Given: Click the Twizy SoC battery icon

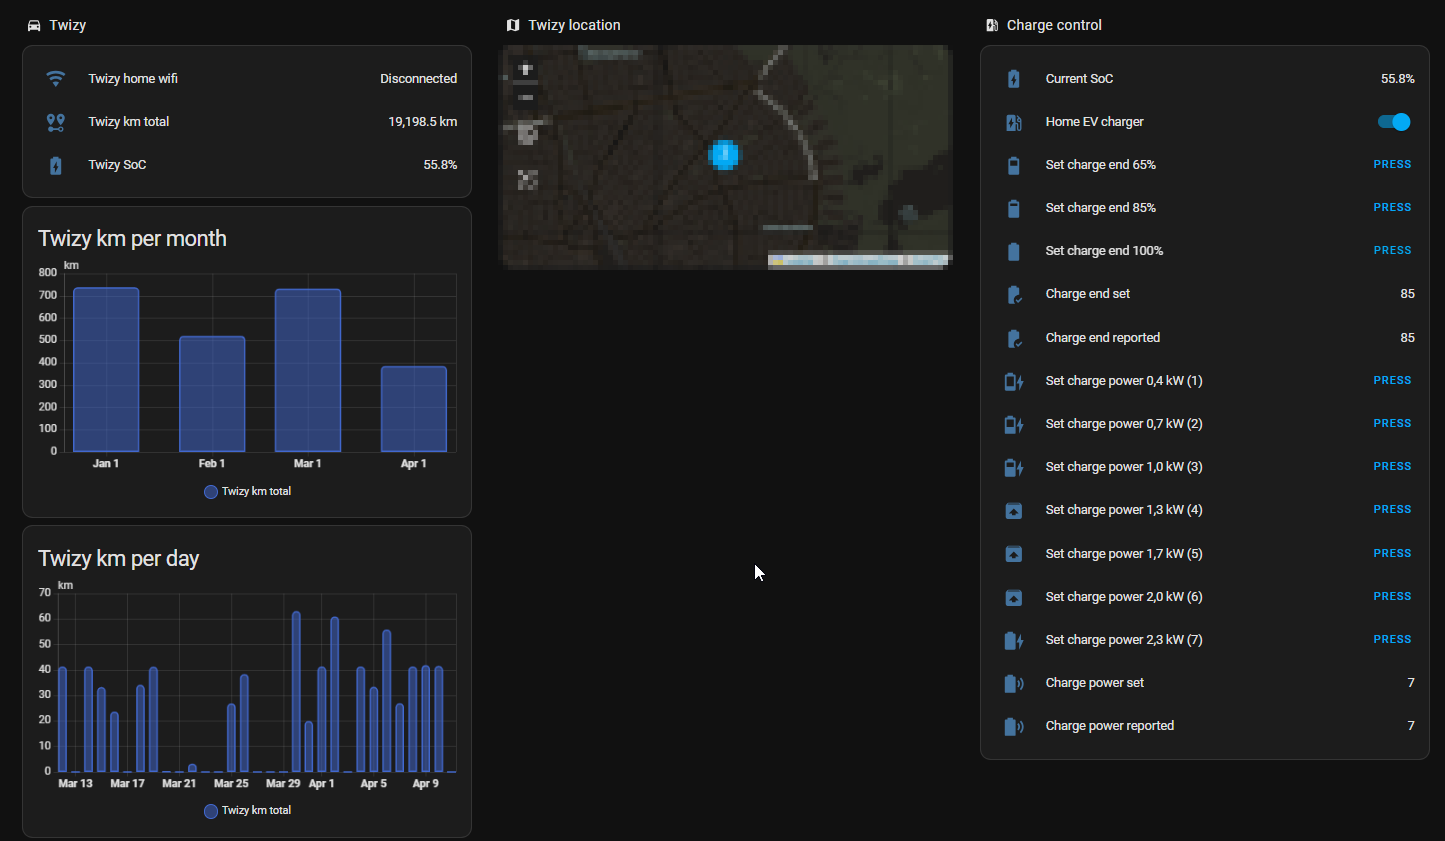Looking at the screenshot, I should tap(56, 165).
